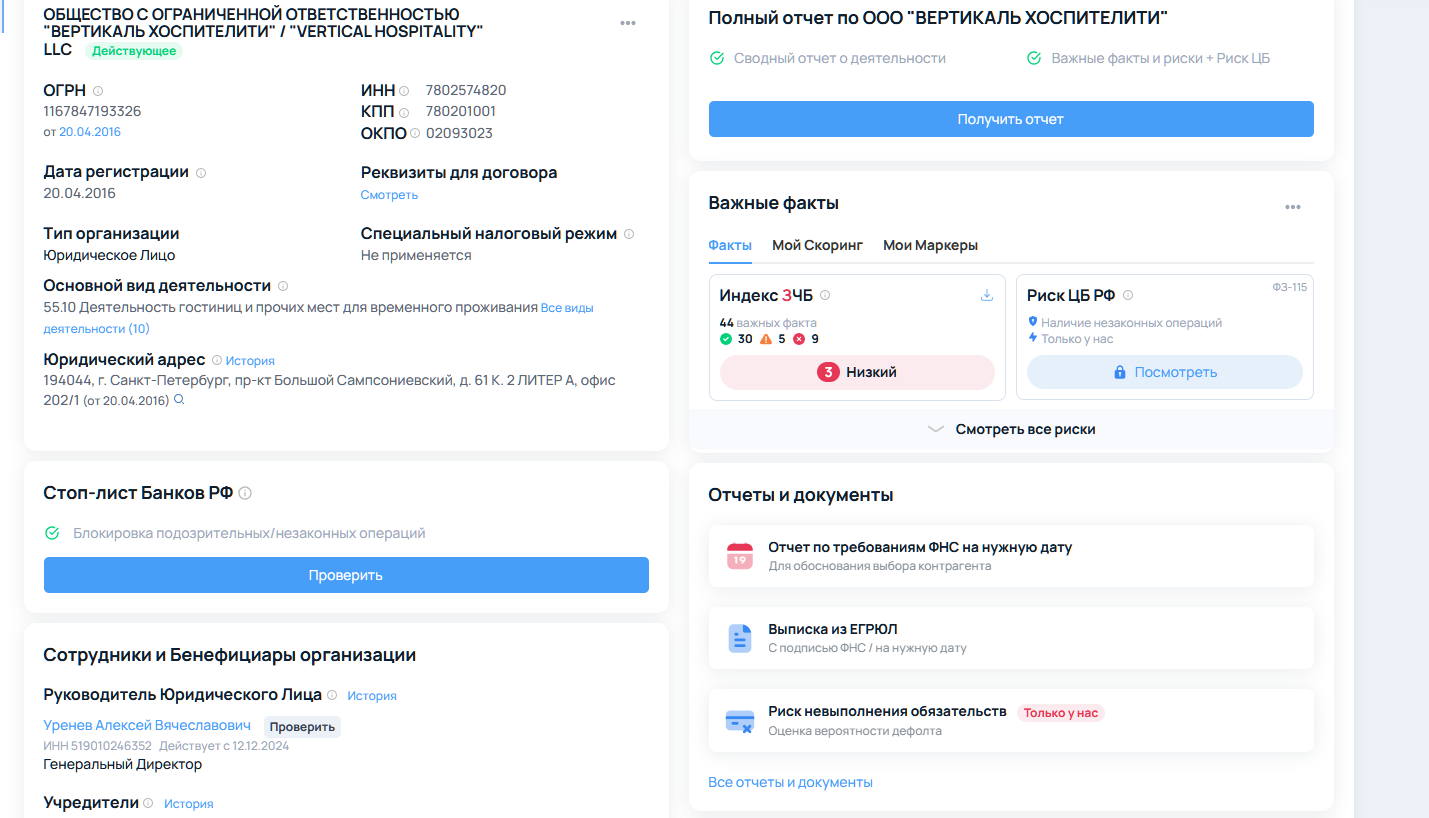Expand Смотреть все риски section

pyautogui.click(x=1011, y=429)
